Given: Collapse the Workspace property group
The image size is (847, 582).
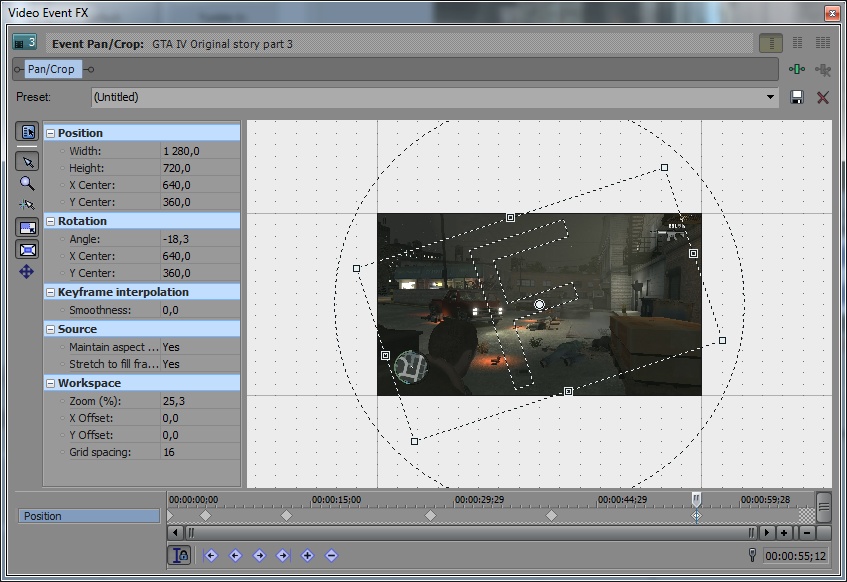Looking at the screenshot, I should tap(50, 383).
